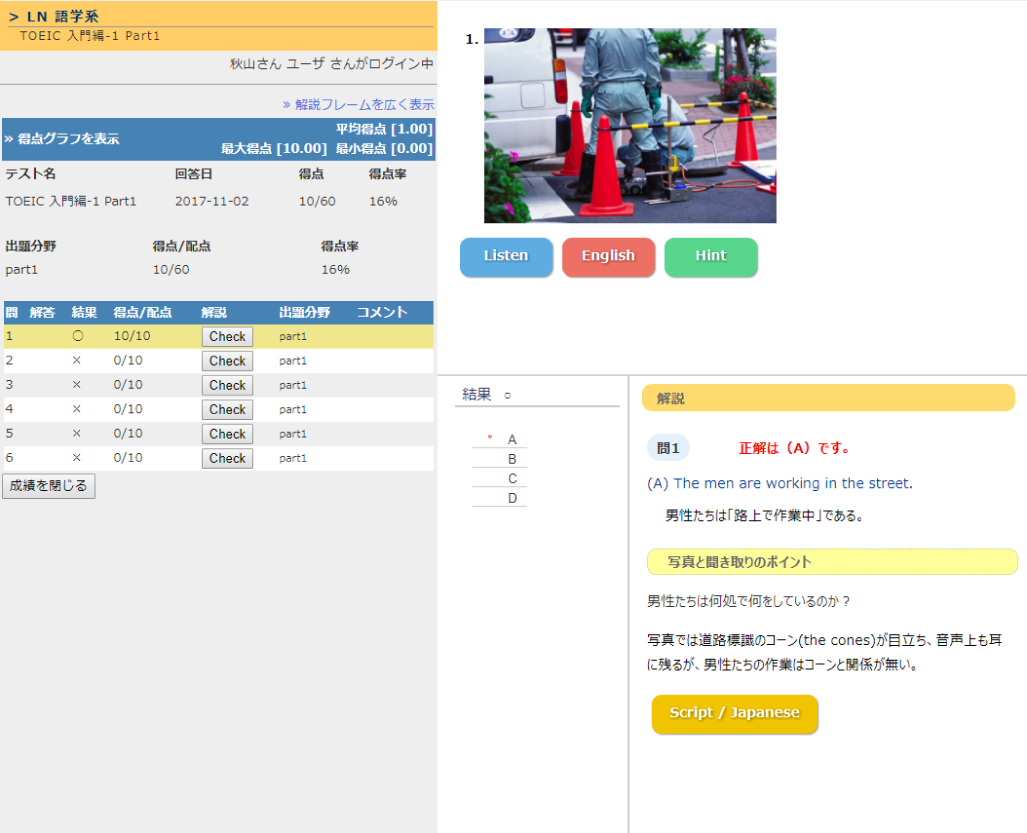
Task: Open the green Hint button
Action: tap(710, 256)
